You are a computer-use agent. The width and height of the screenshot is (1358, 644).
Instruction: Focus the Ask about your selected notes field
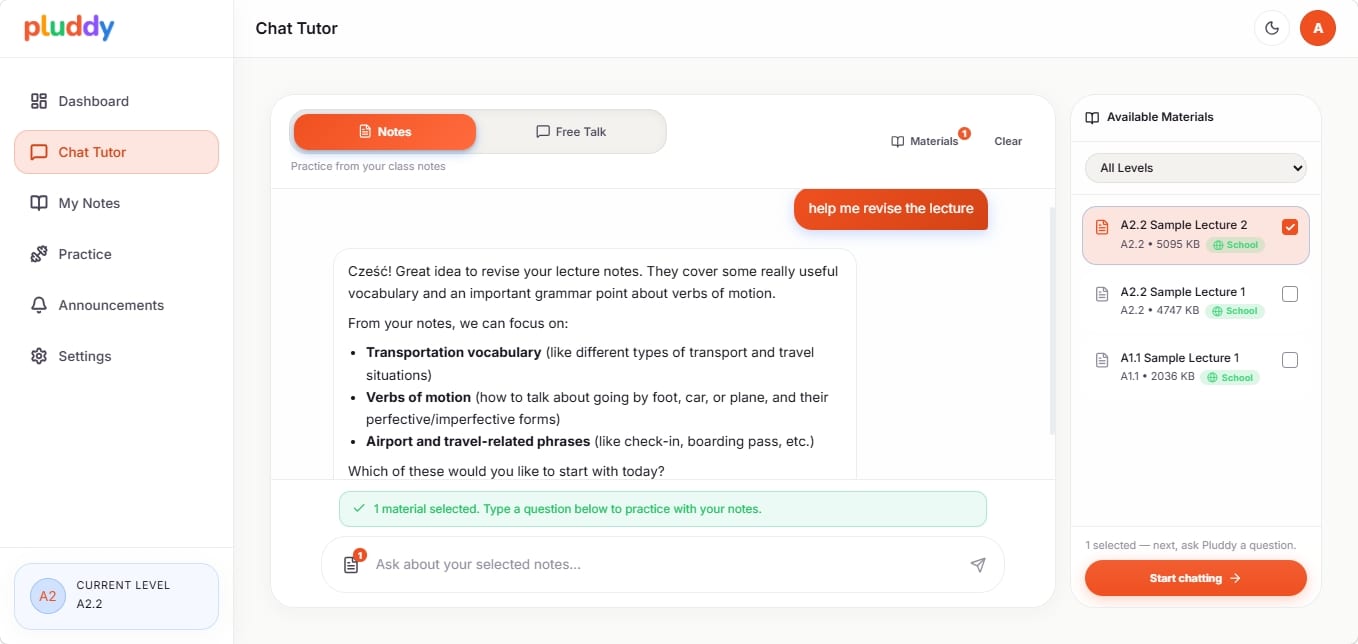(662, 565)
